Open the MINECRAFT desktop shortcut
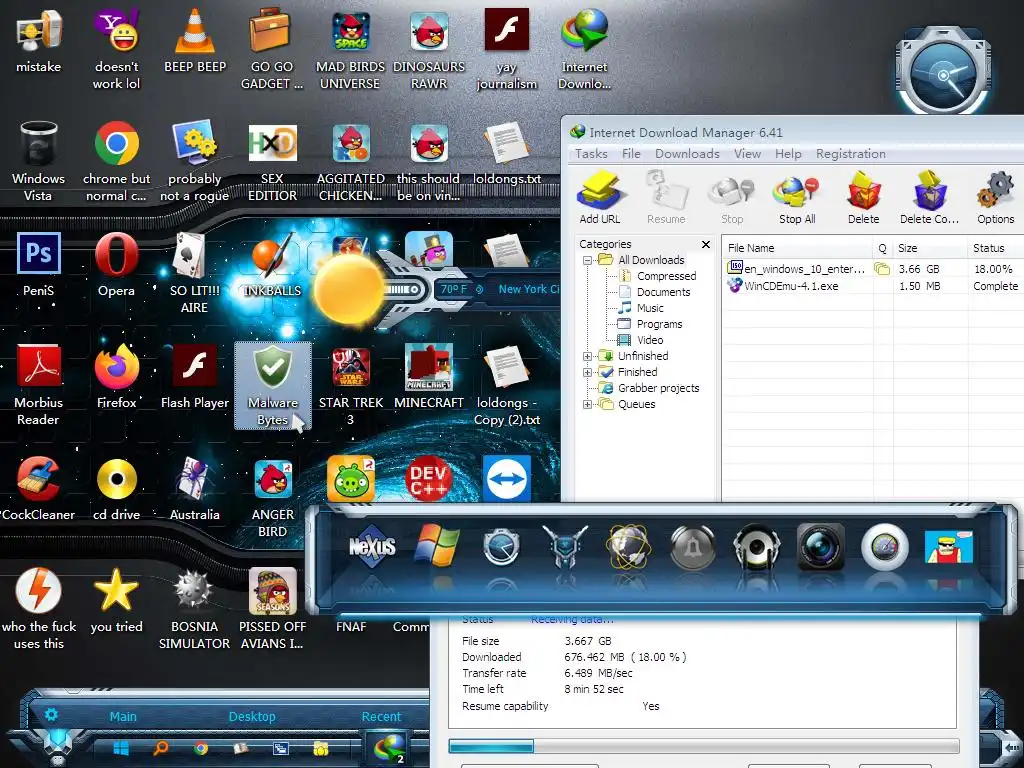1024x768 pixels. click(x=428, y=377)
